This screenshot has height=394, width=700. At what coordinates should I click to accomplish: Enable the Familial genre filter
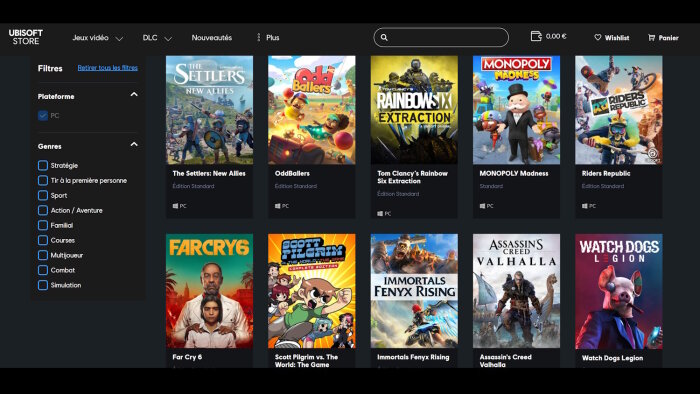[43, 225]
